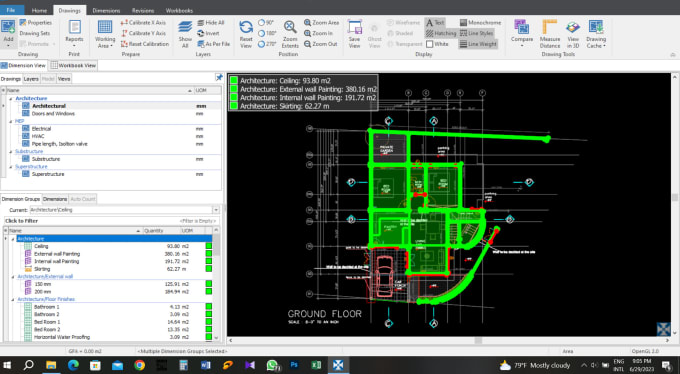This screenshot has height=374, width=680.
Task: Switch to the Dimensions ribbon tab
Action: tap(106, 10)
